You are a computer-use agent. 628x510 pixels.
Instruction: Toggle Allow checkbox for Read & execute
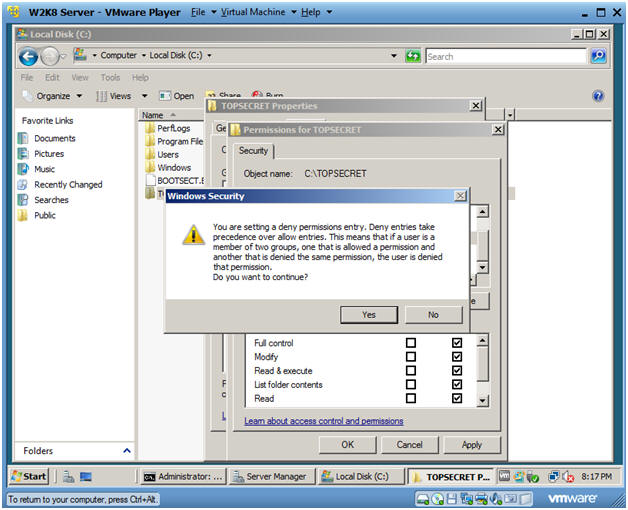(x=411, y=371)
